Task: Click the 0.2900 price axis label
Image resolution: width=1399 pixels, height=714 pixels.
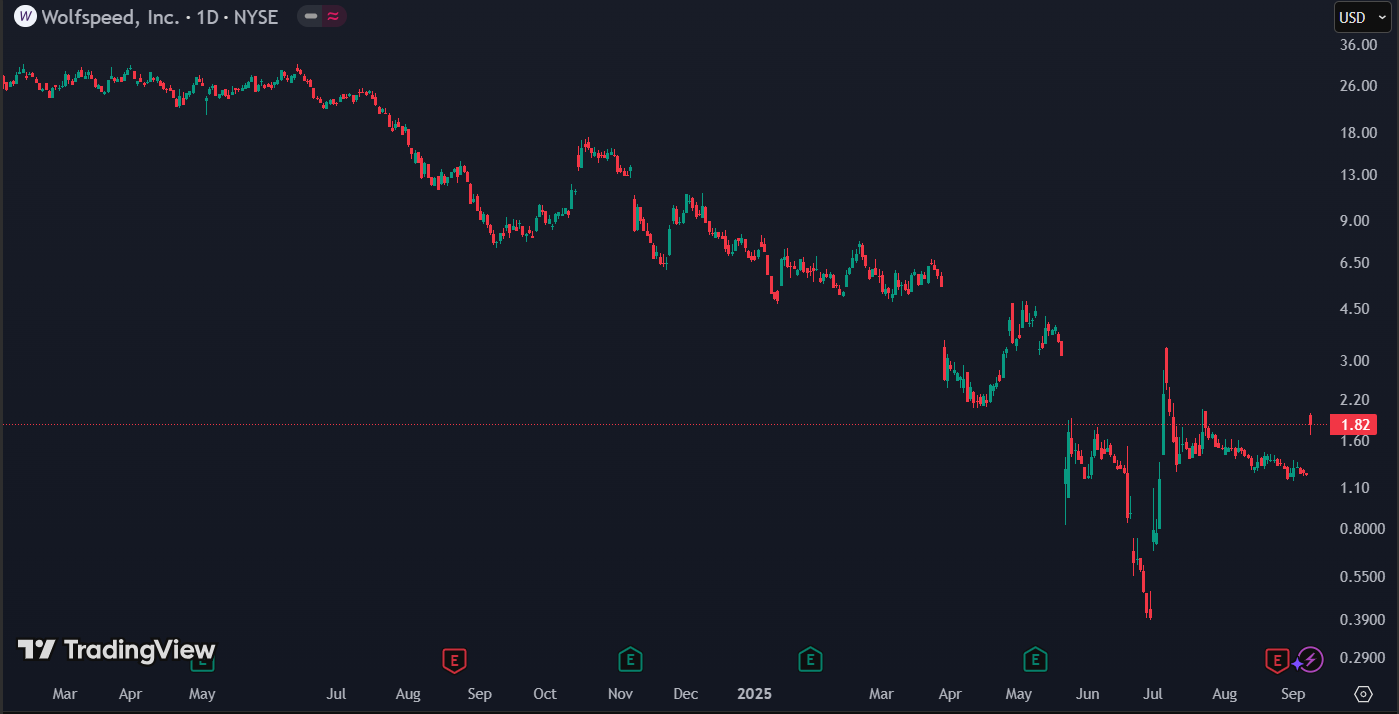Action: pos(1362,658)
